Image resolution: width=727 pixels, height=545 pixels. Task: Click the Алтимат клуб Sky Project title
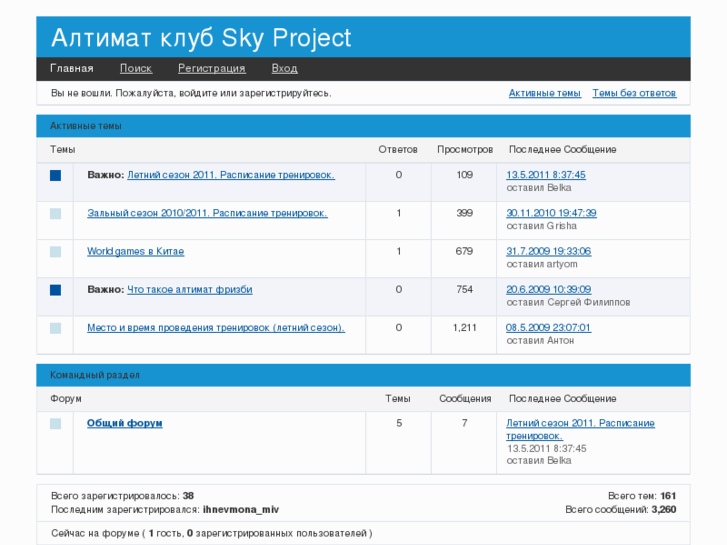(201, 38)
